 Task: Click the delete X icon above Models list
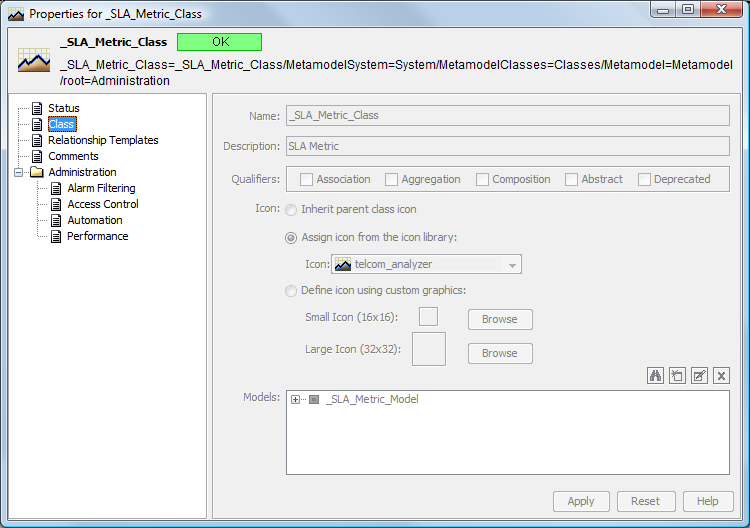pos(721,376)
